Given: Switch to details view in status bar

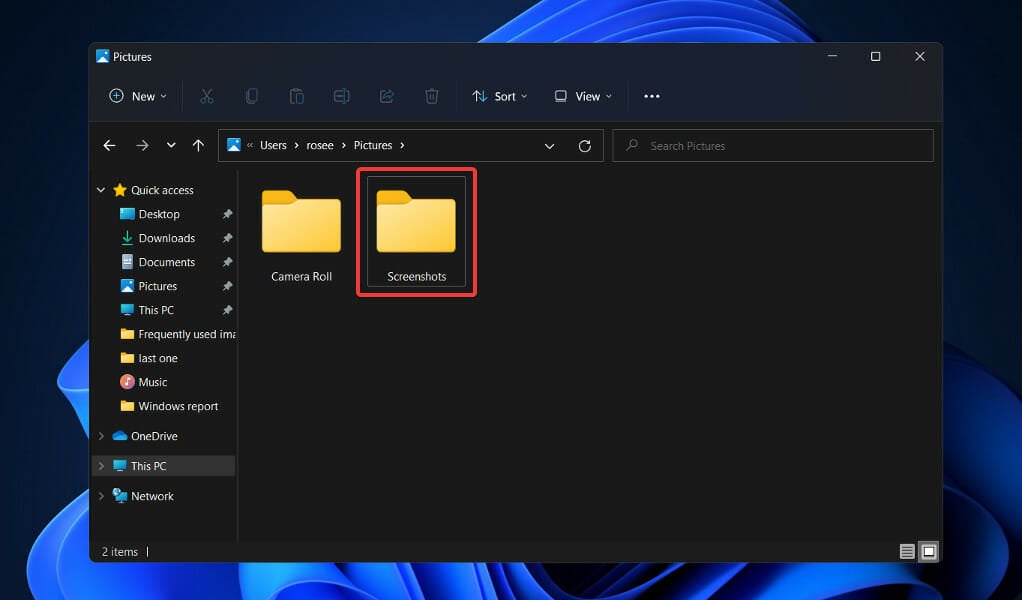Looking at the screenshot, I should (x=907, y=552).
